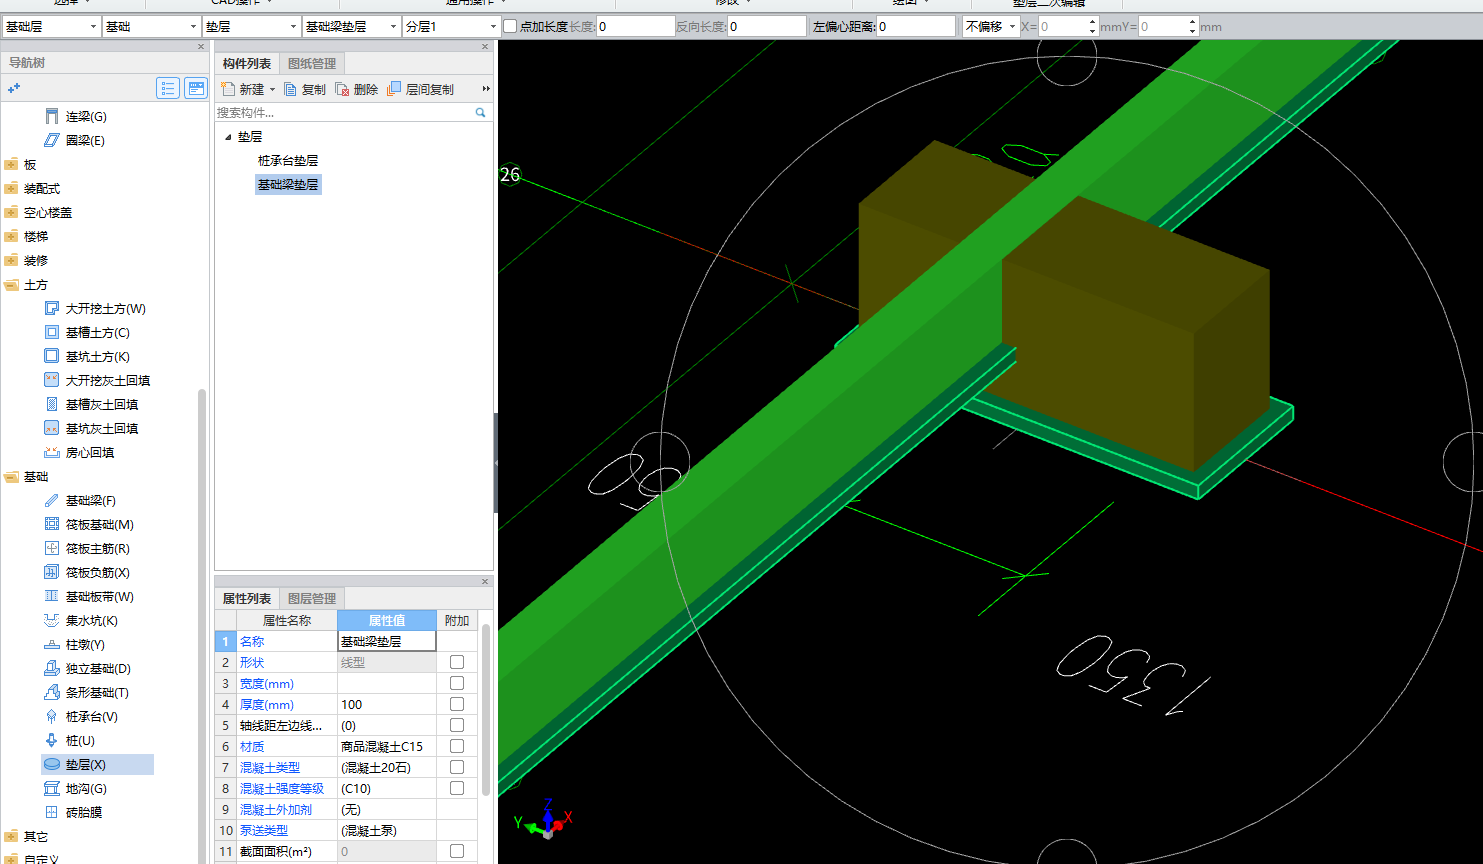Screen dimensions: 1483x864
Task: Select 柱墩(Y) column pier icon
Action: click(x=52, y=645)
